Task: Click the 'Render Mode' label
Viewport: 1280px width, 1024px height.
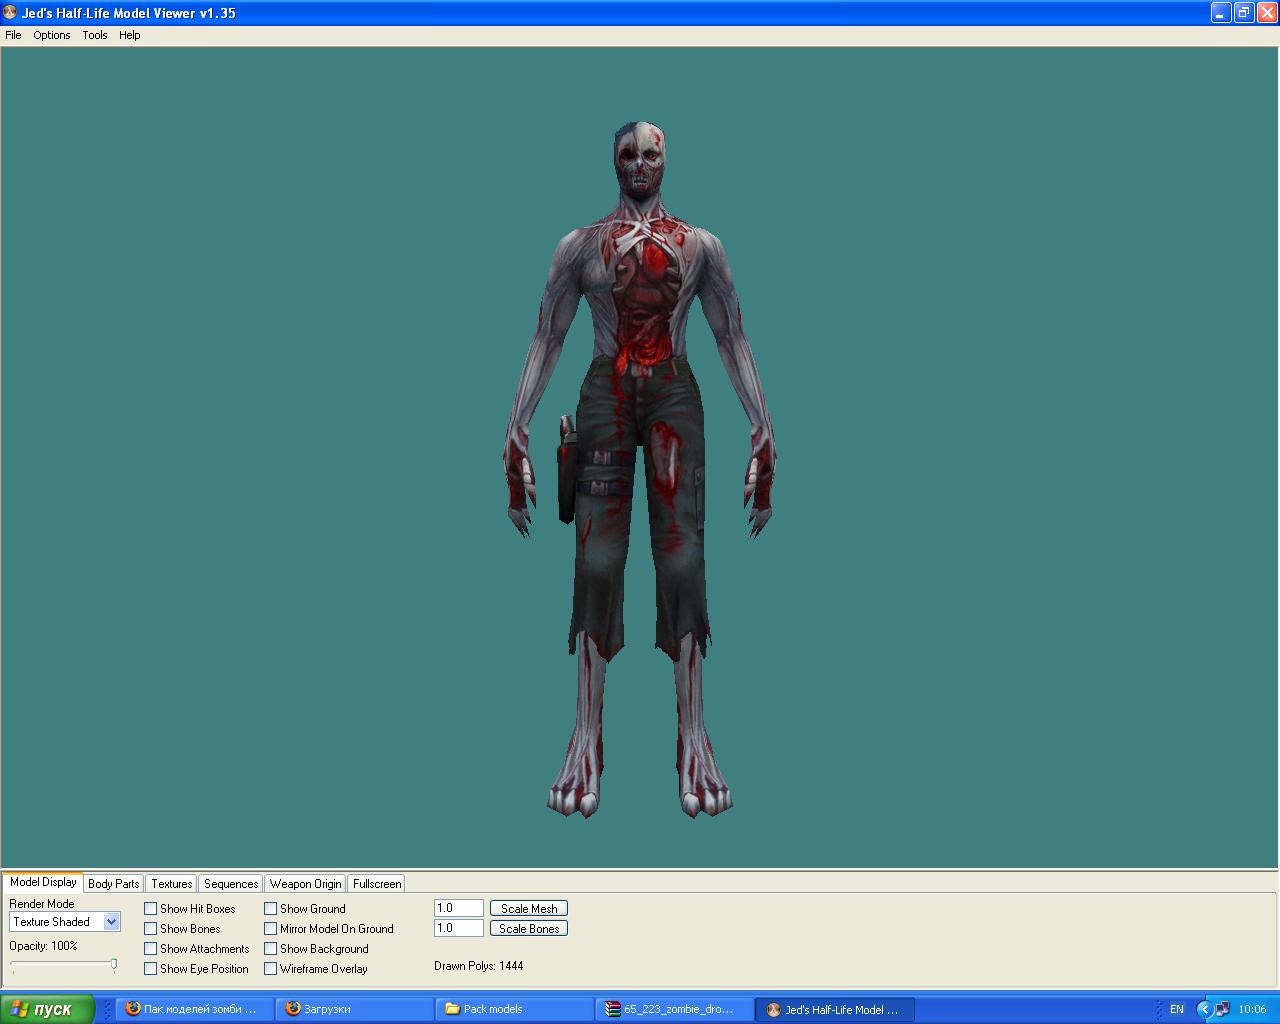Action: (42, 904)
